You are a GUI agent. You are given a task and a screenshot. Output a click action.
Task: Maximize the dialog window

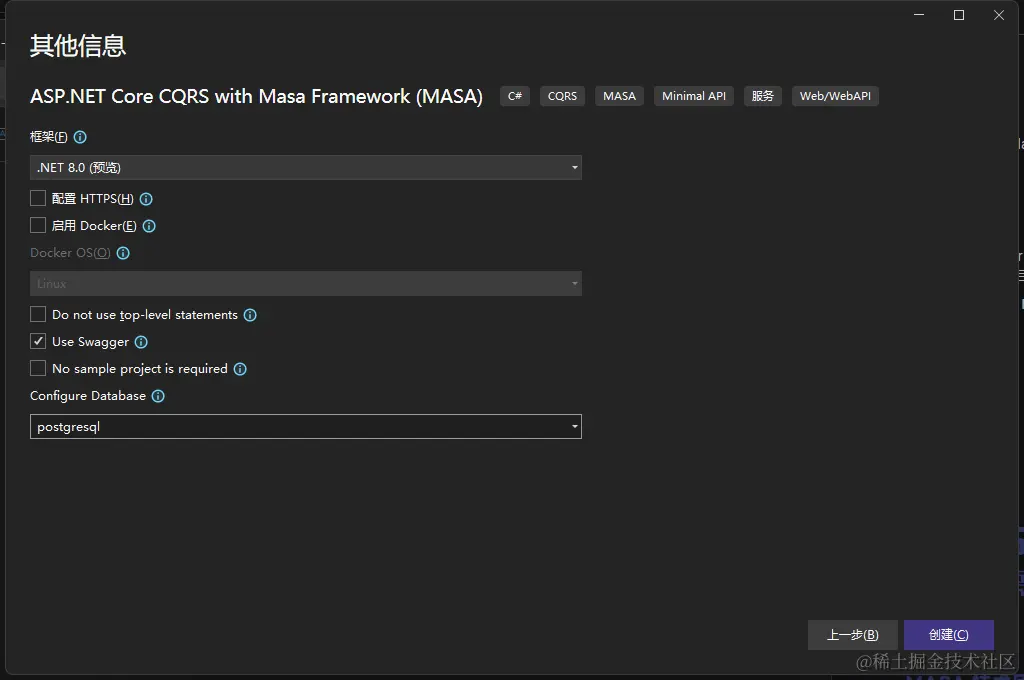[x=959, y=15]
